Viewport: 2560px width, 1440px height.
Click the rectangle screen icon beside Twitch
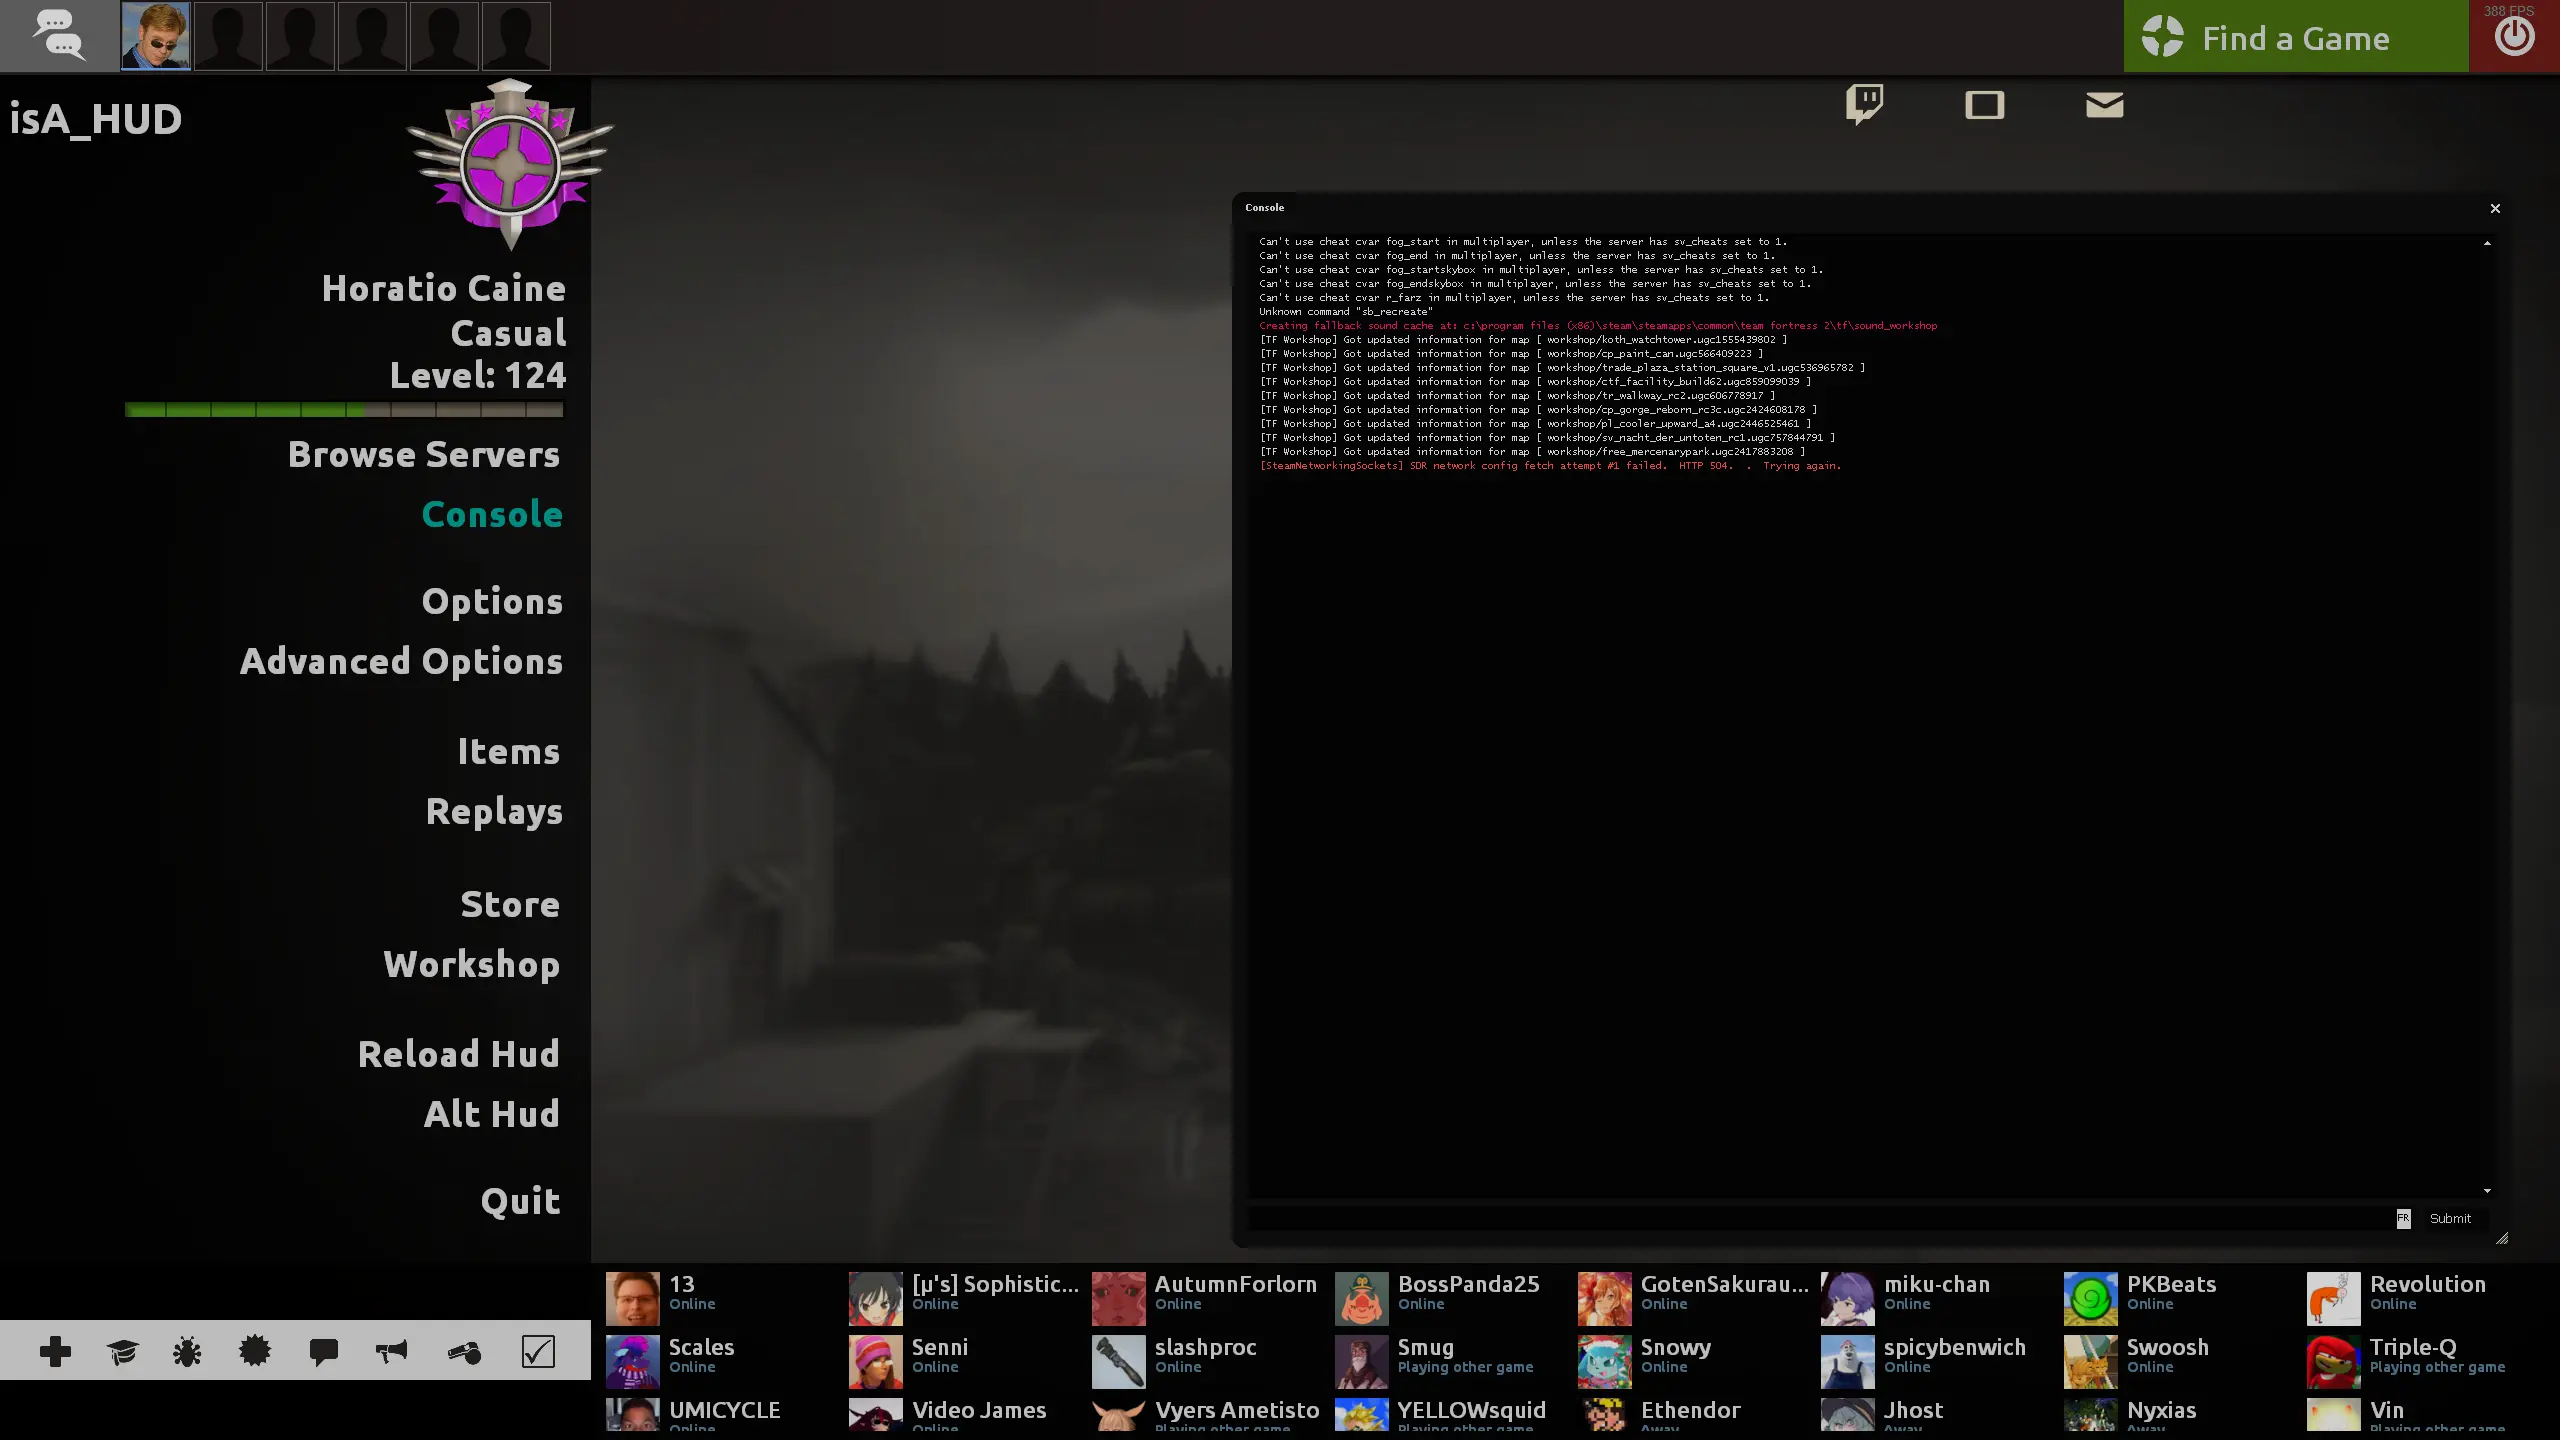[x=1984, y=104]
